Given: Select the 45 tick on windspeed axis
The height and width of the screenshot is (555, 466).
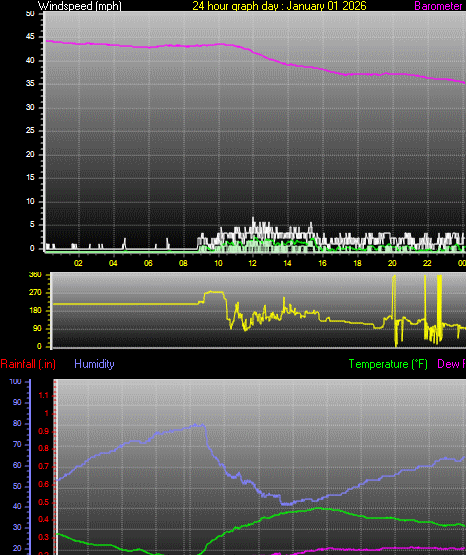Looking at the screenshot, I should tap(30, 36).
